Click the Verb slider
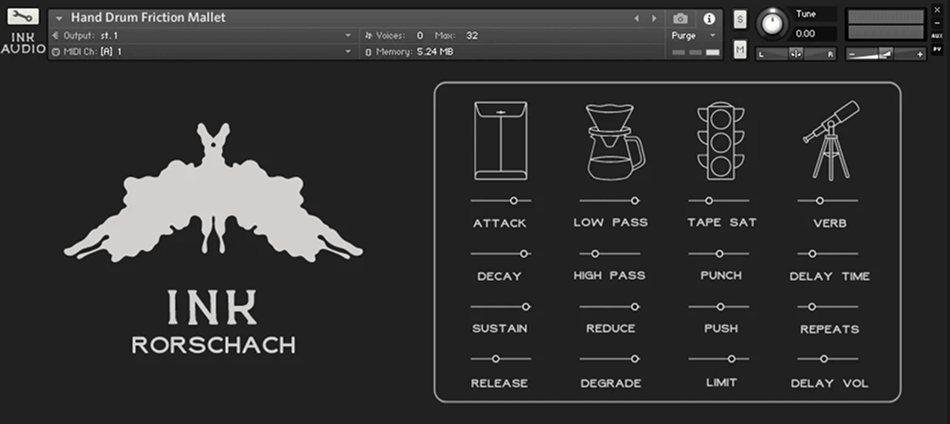The width and height of the screenshot is (950, 424). 828,200
